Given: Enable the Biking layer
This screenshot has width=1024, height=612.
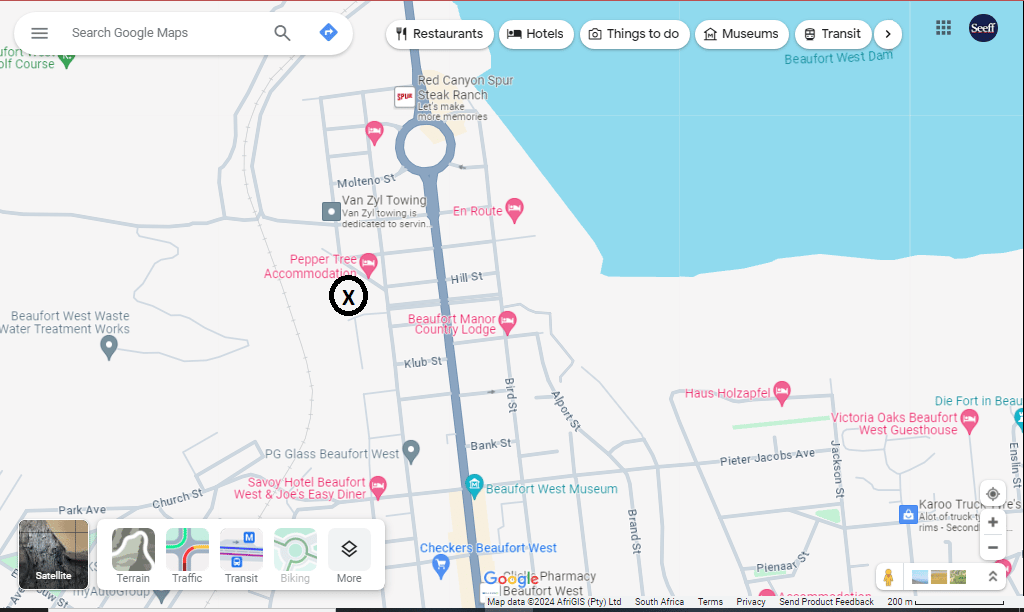Looking at the screenshot, I should (x=295, y=555).
